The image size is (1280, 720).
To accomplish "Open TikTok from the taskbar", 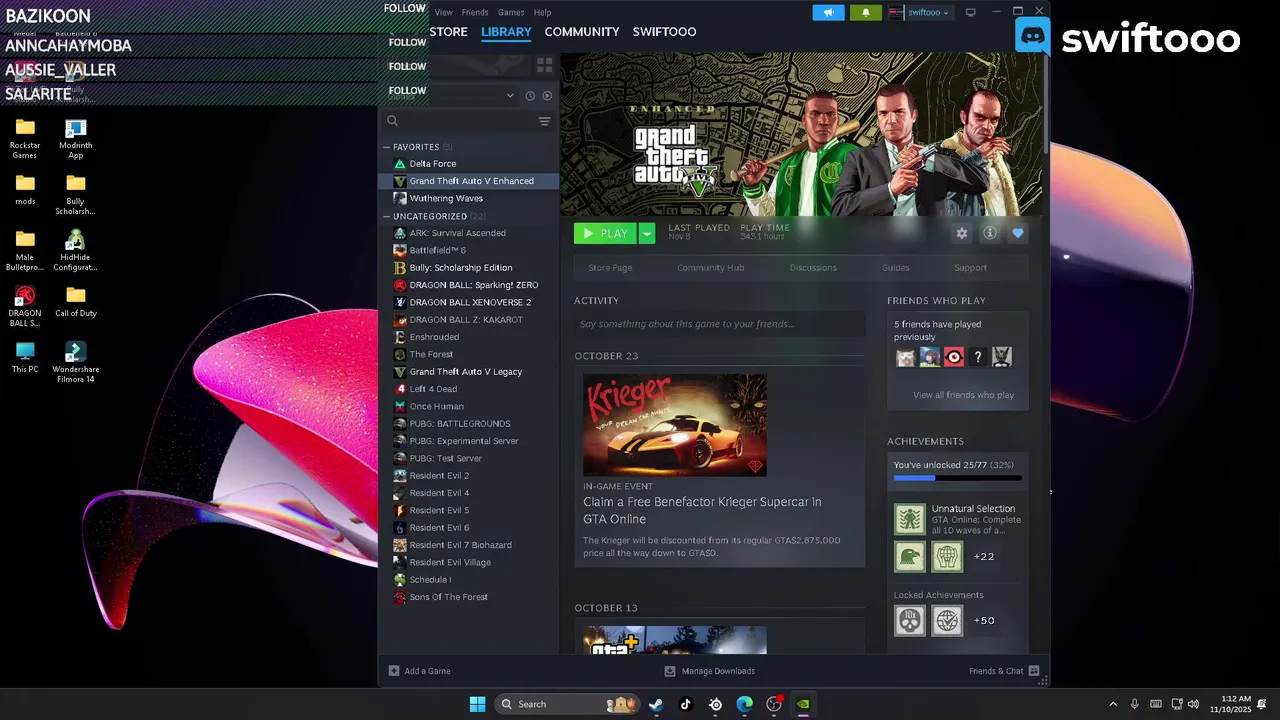I will [x=686, y=704].
